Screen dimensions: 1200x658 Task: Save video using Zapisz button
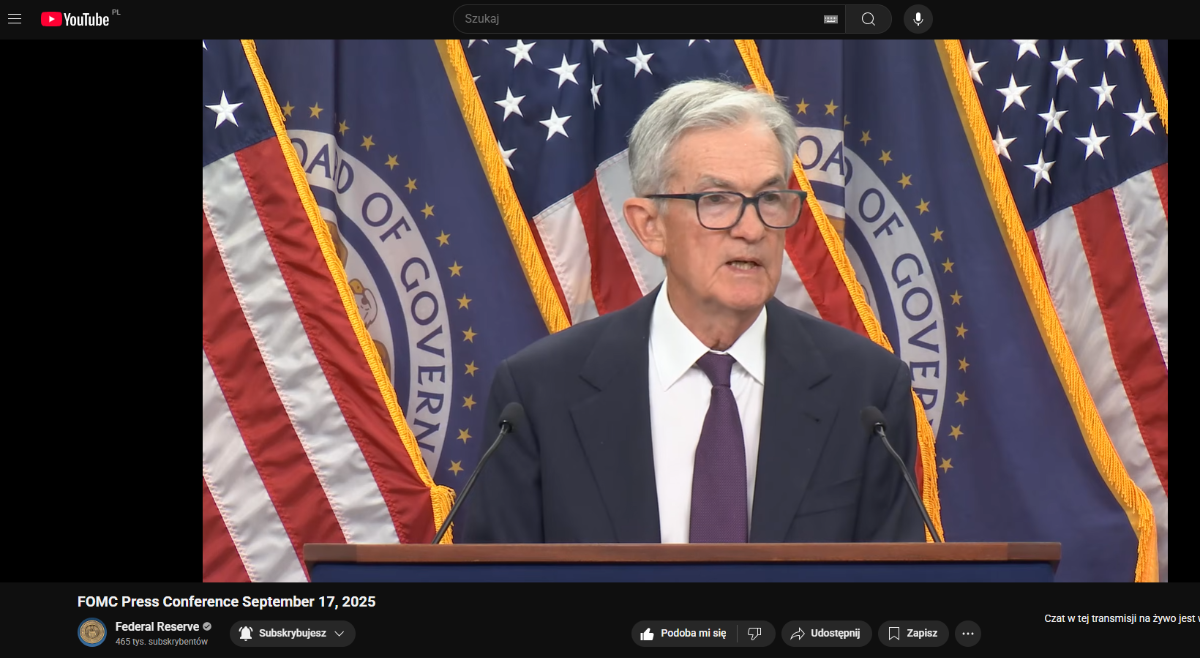tap(912, 633)
